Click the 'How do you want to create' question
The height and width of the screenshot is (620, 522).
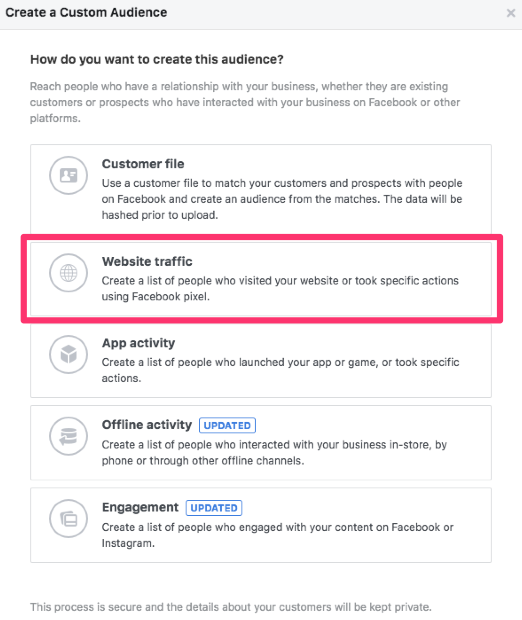pos(157,59)
